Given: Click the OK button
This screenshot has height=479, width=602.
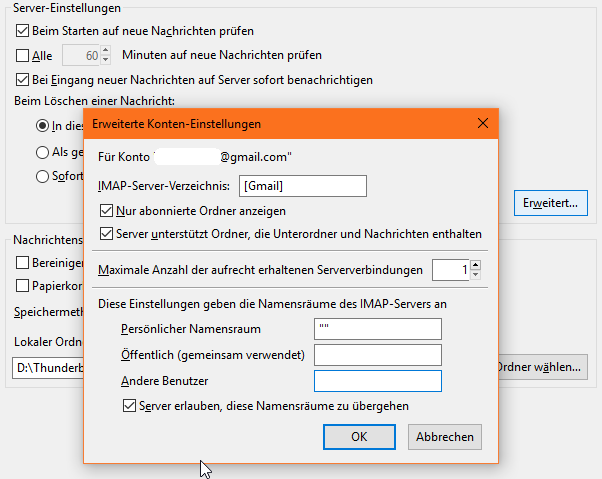Looking at the screenshot, I should tap(359, 437).
